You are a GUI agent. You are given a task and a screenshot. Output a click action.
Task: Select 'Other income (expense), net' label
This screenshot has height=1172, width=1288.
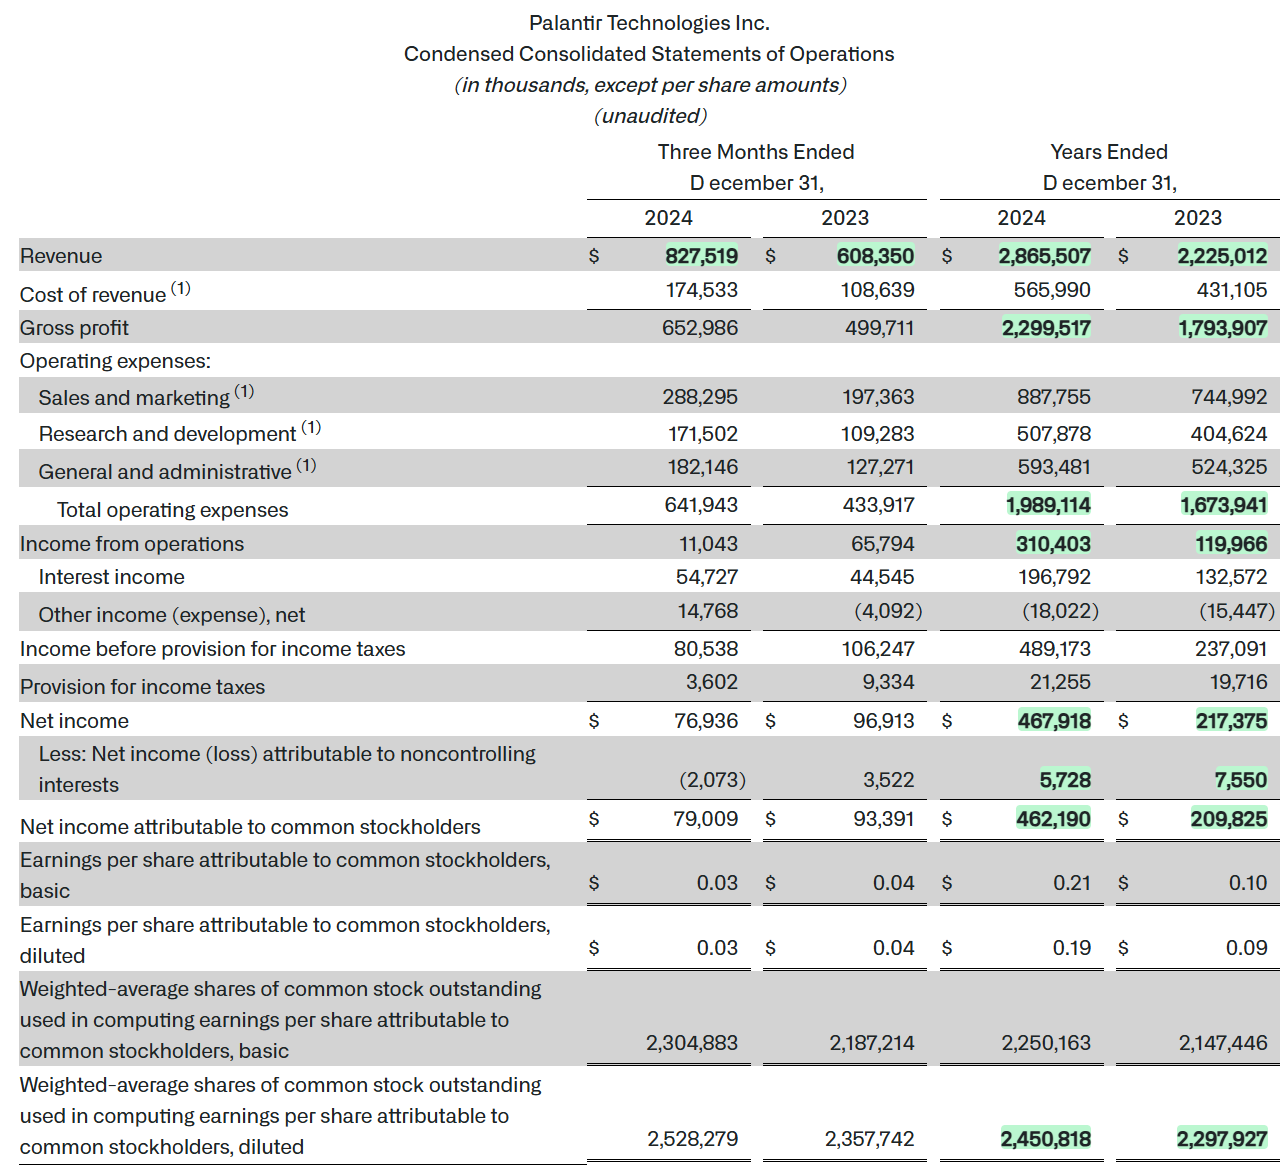[x=172, y=615]
